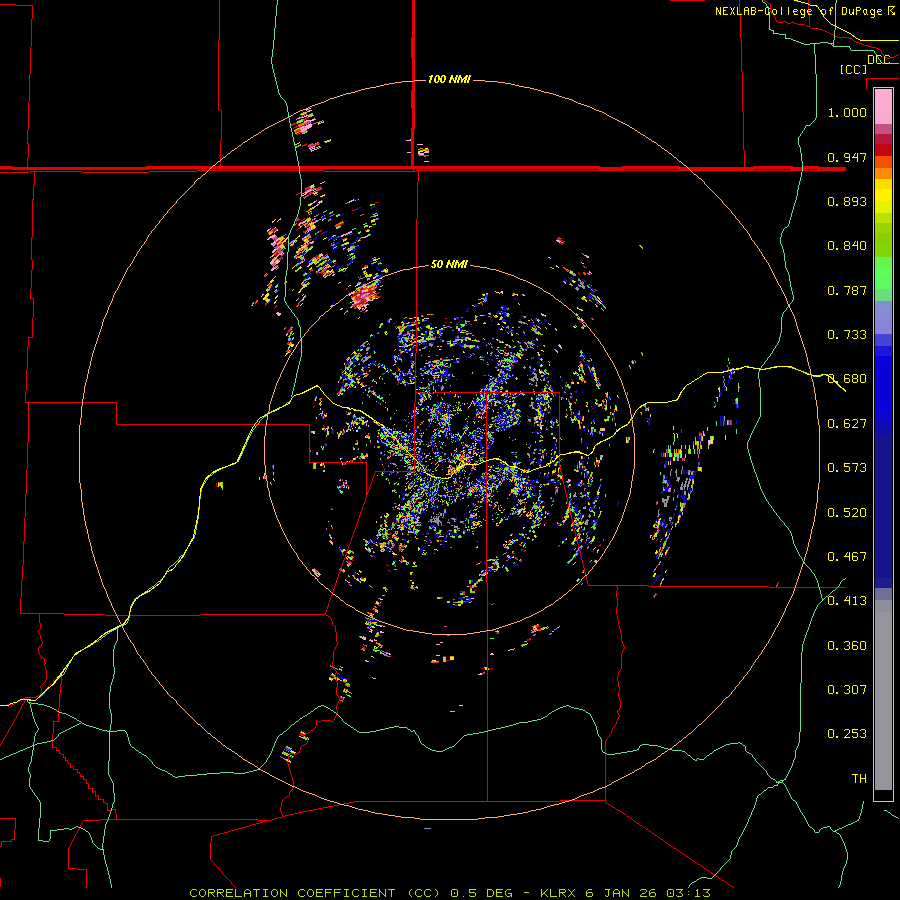
Task: Click the TH label on the legend
Action: [859, 779]
